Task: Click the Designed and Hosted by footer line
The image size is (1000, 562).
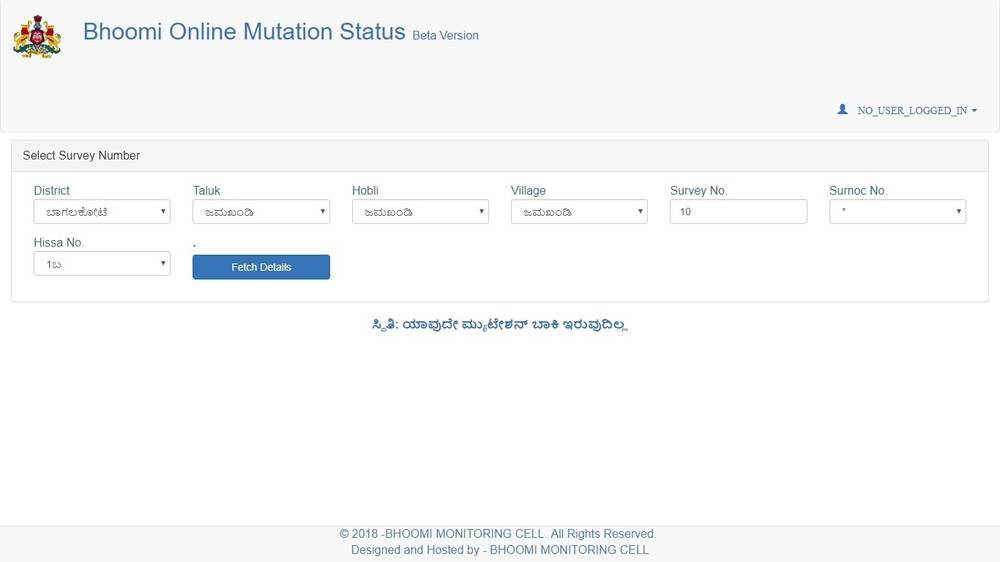Action: 499,550
